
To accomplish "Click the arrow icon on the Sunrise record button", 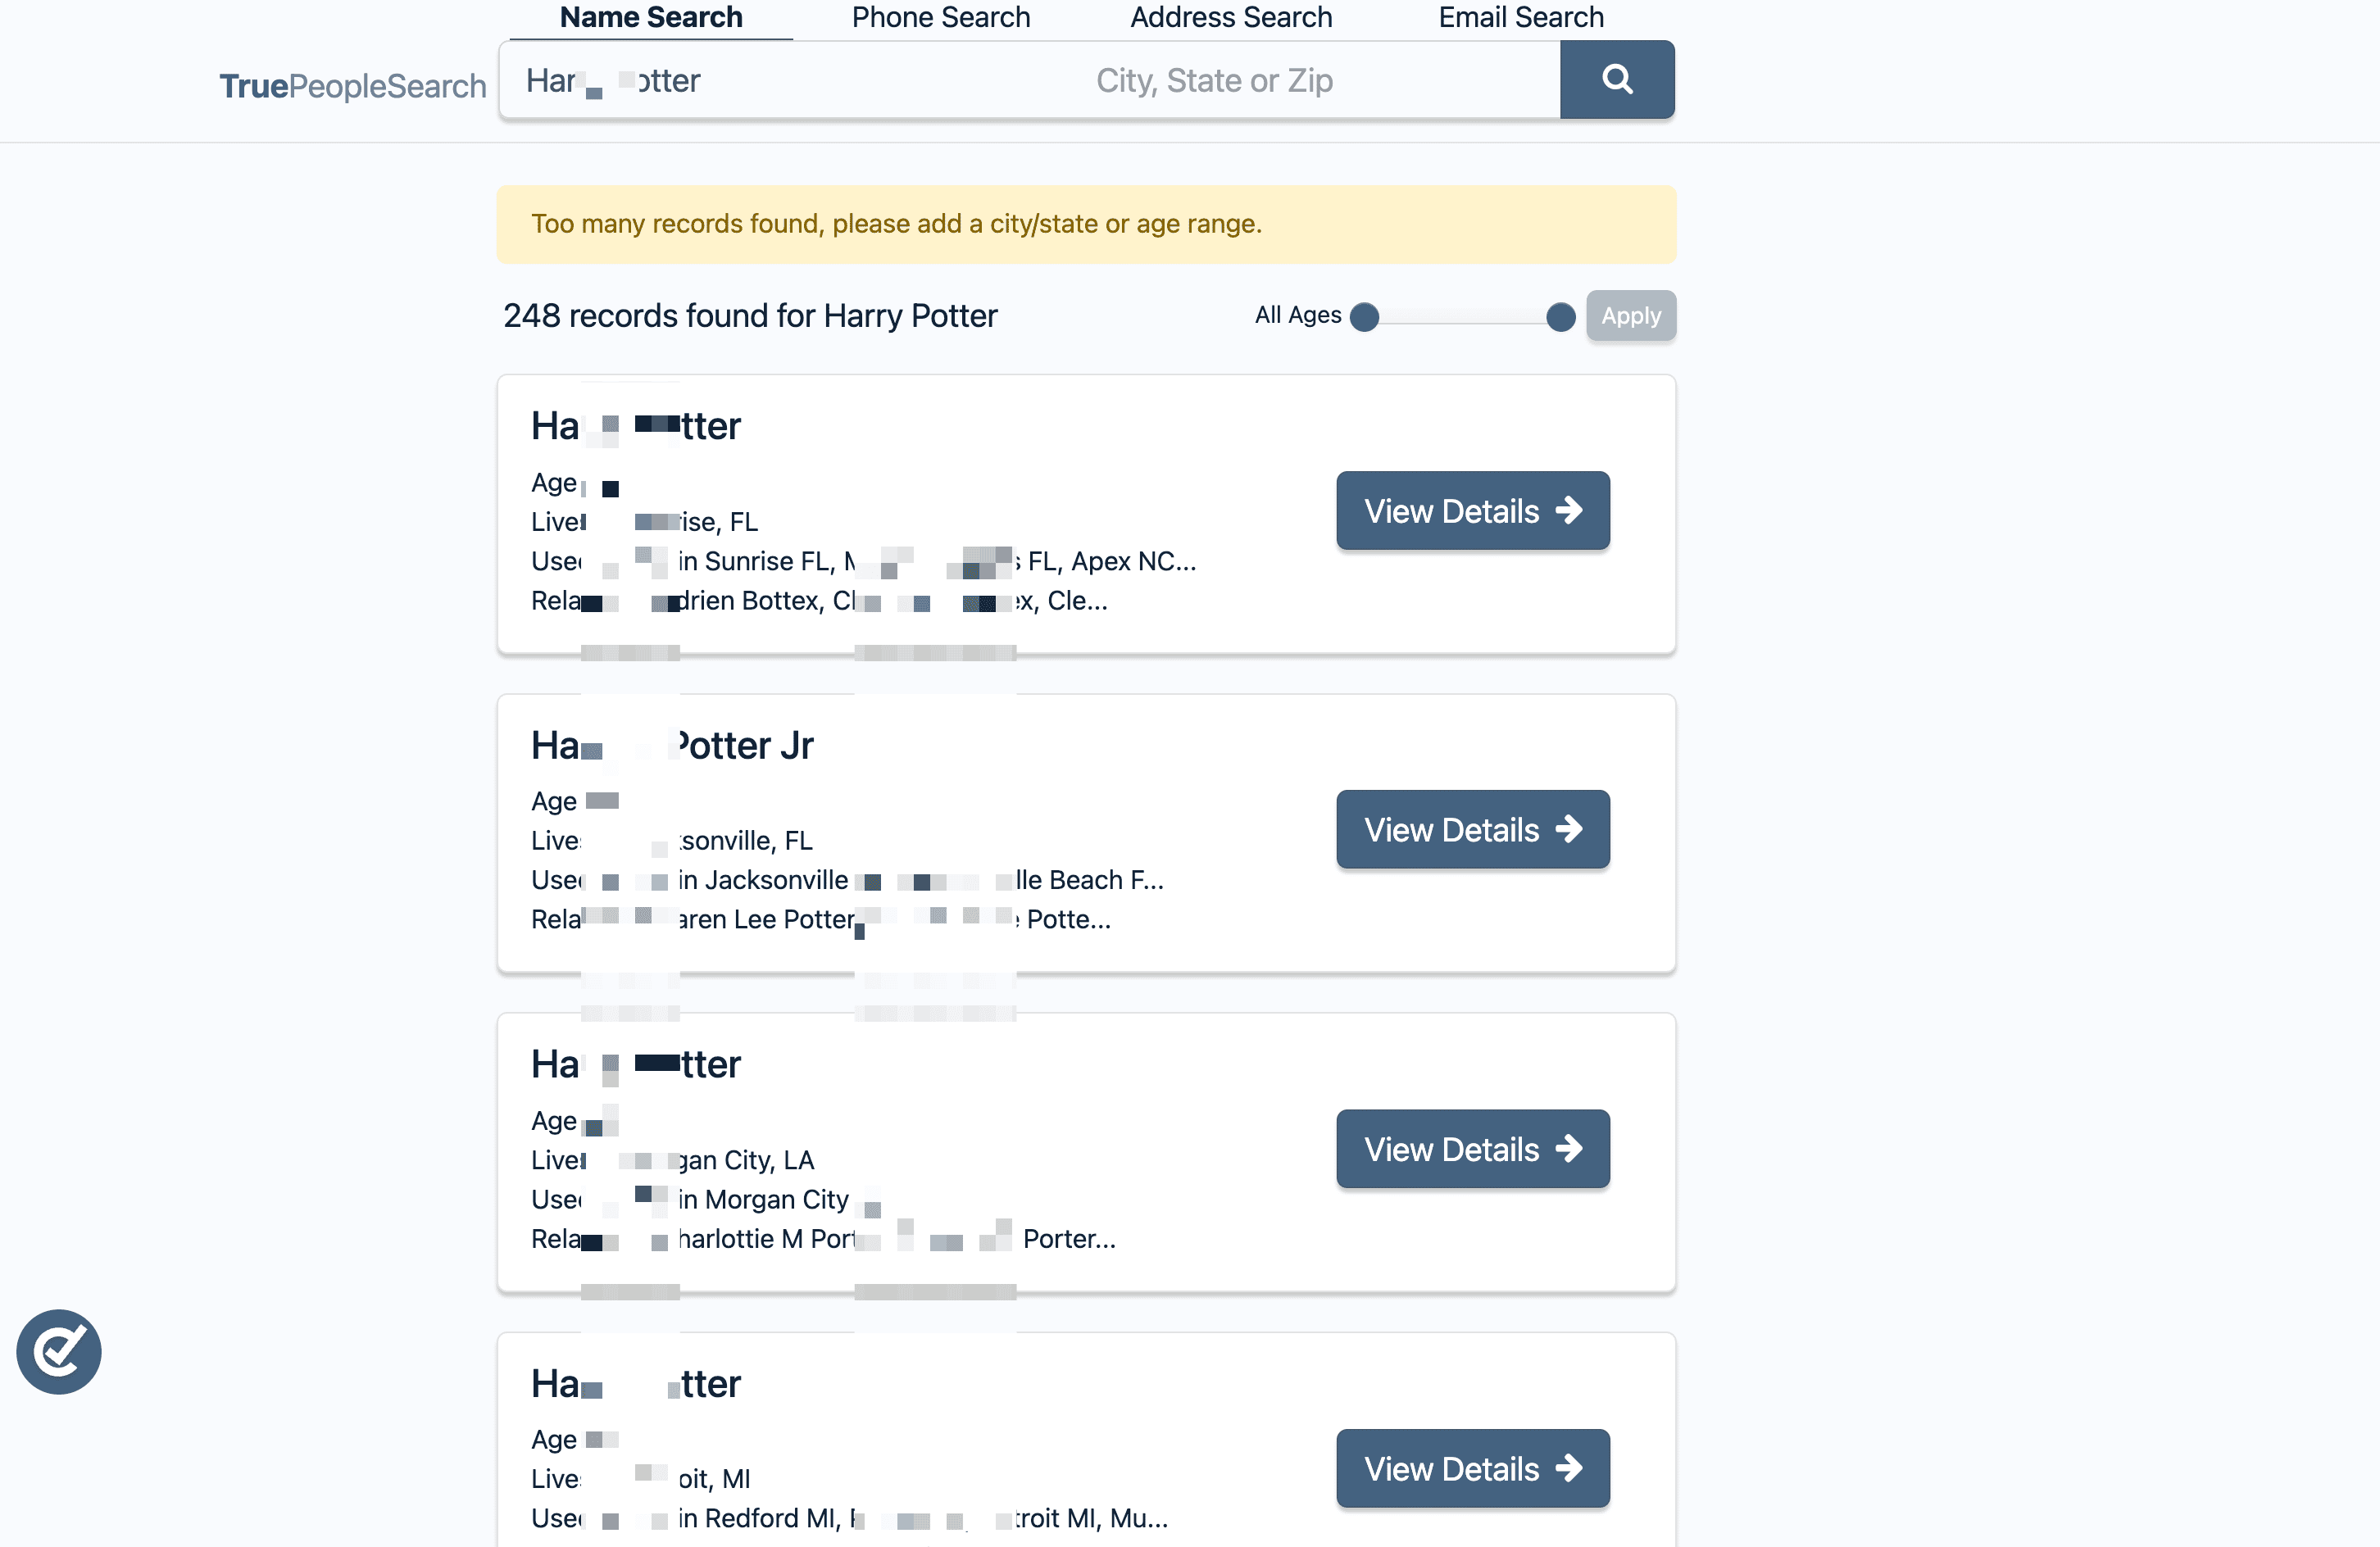I will pyautogui.click(x=1569, y=511).
